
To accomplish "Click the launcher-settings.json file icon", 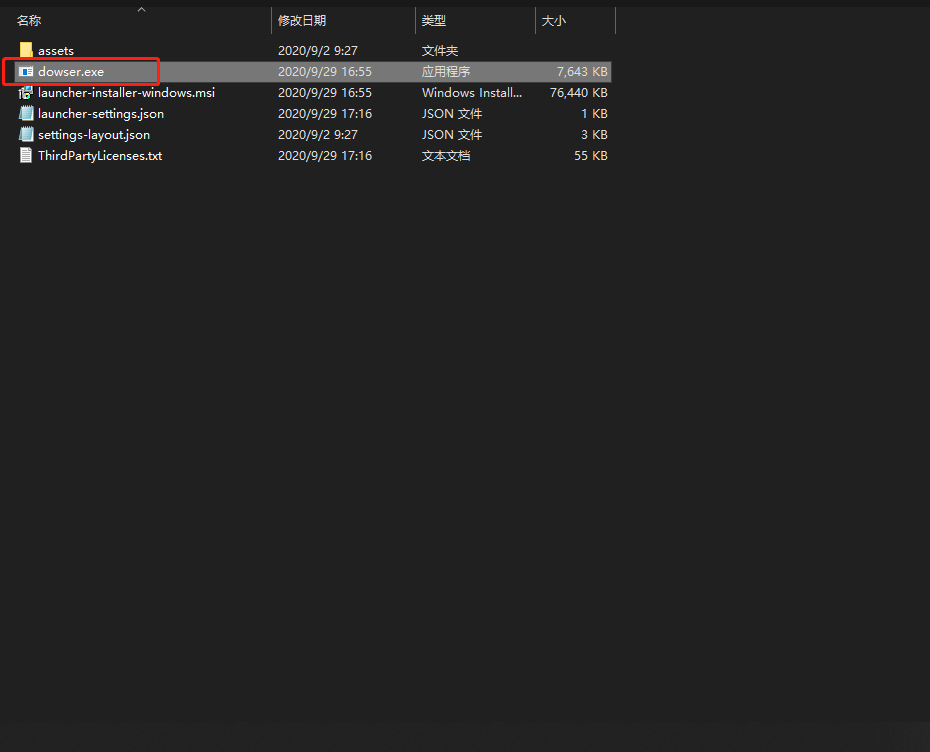I will (x=26, y=113).
